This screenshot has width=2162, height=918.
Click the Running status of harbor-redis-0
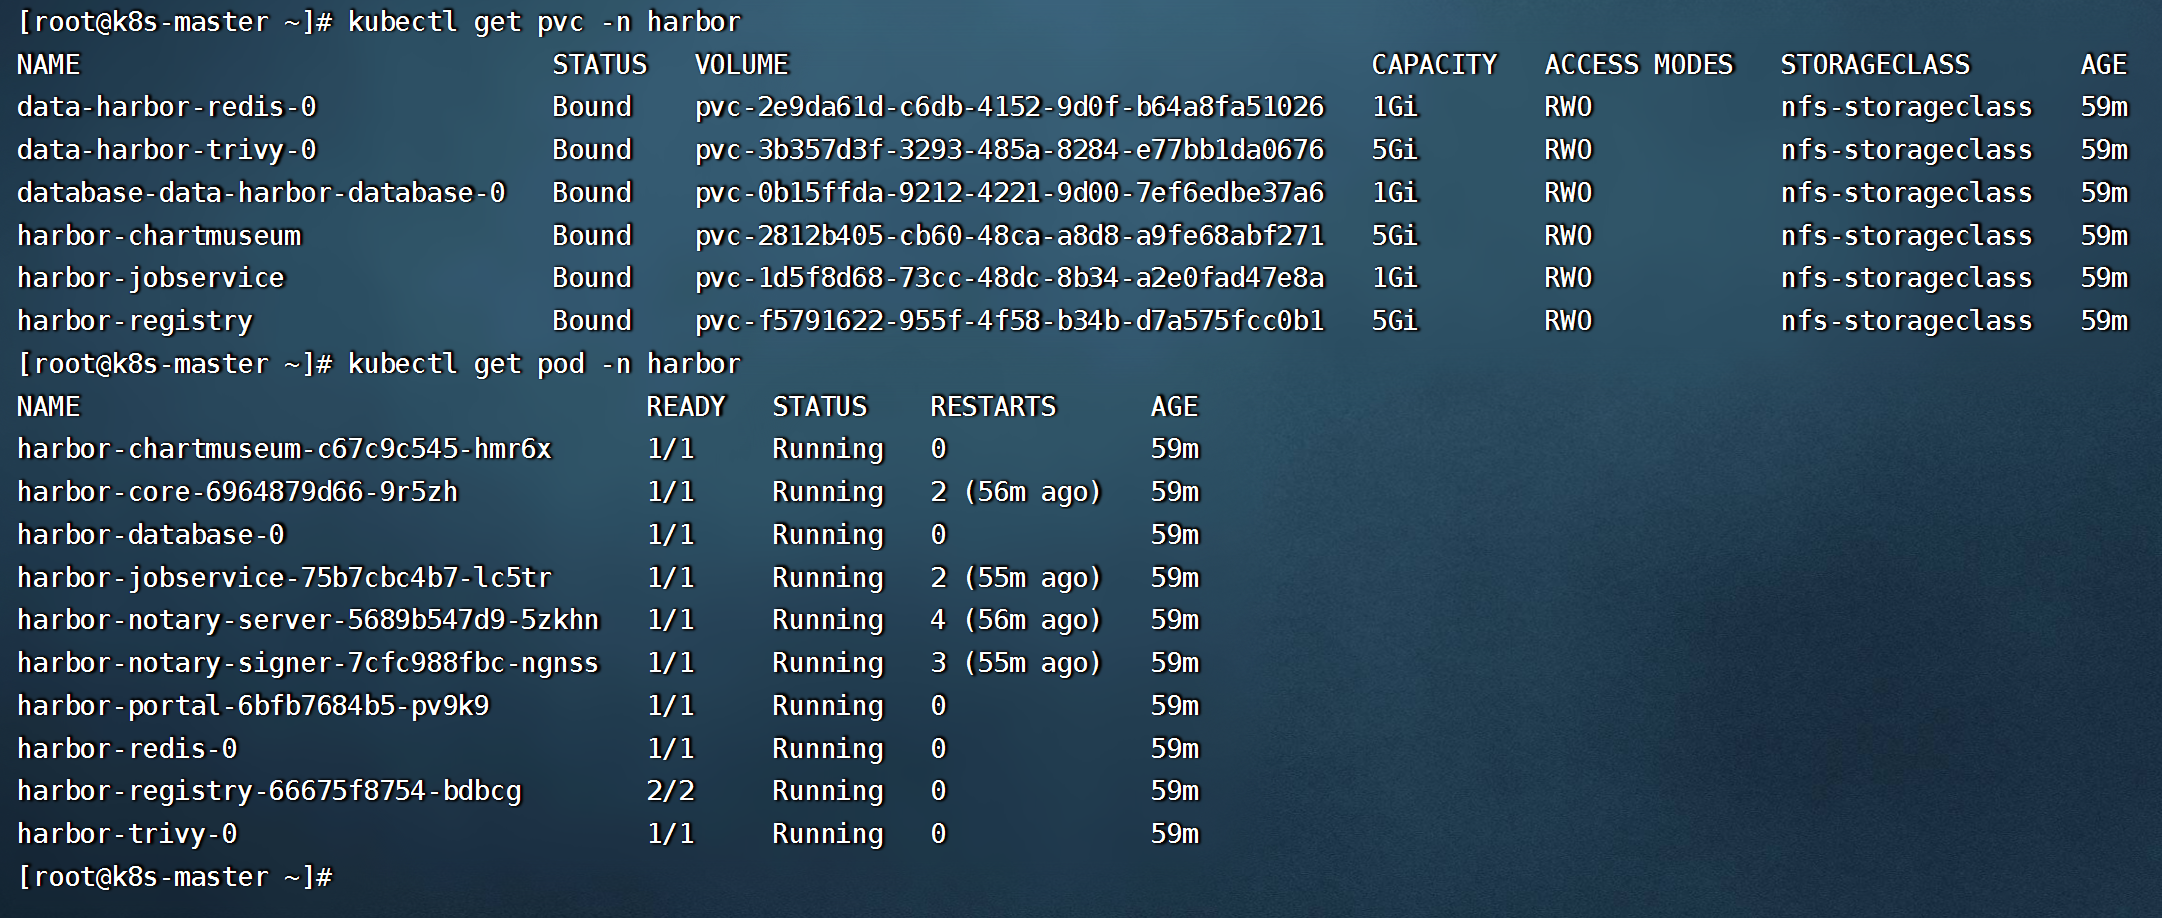(828, 748)
